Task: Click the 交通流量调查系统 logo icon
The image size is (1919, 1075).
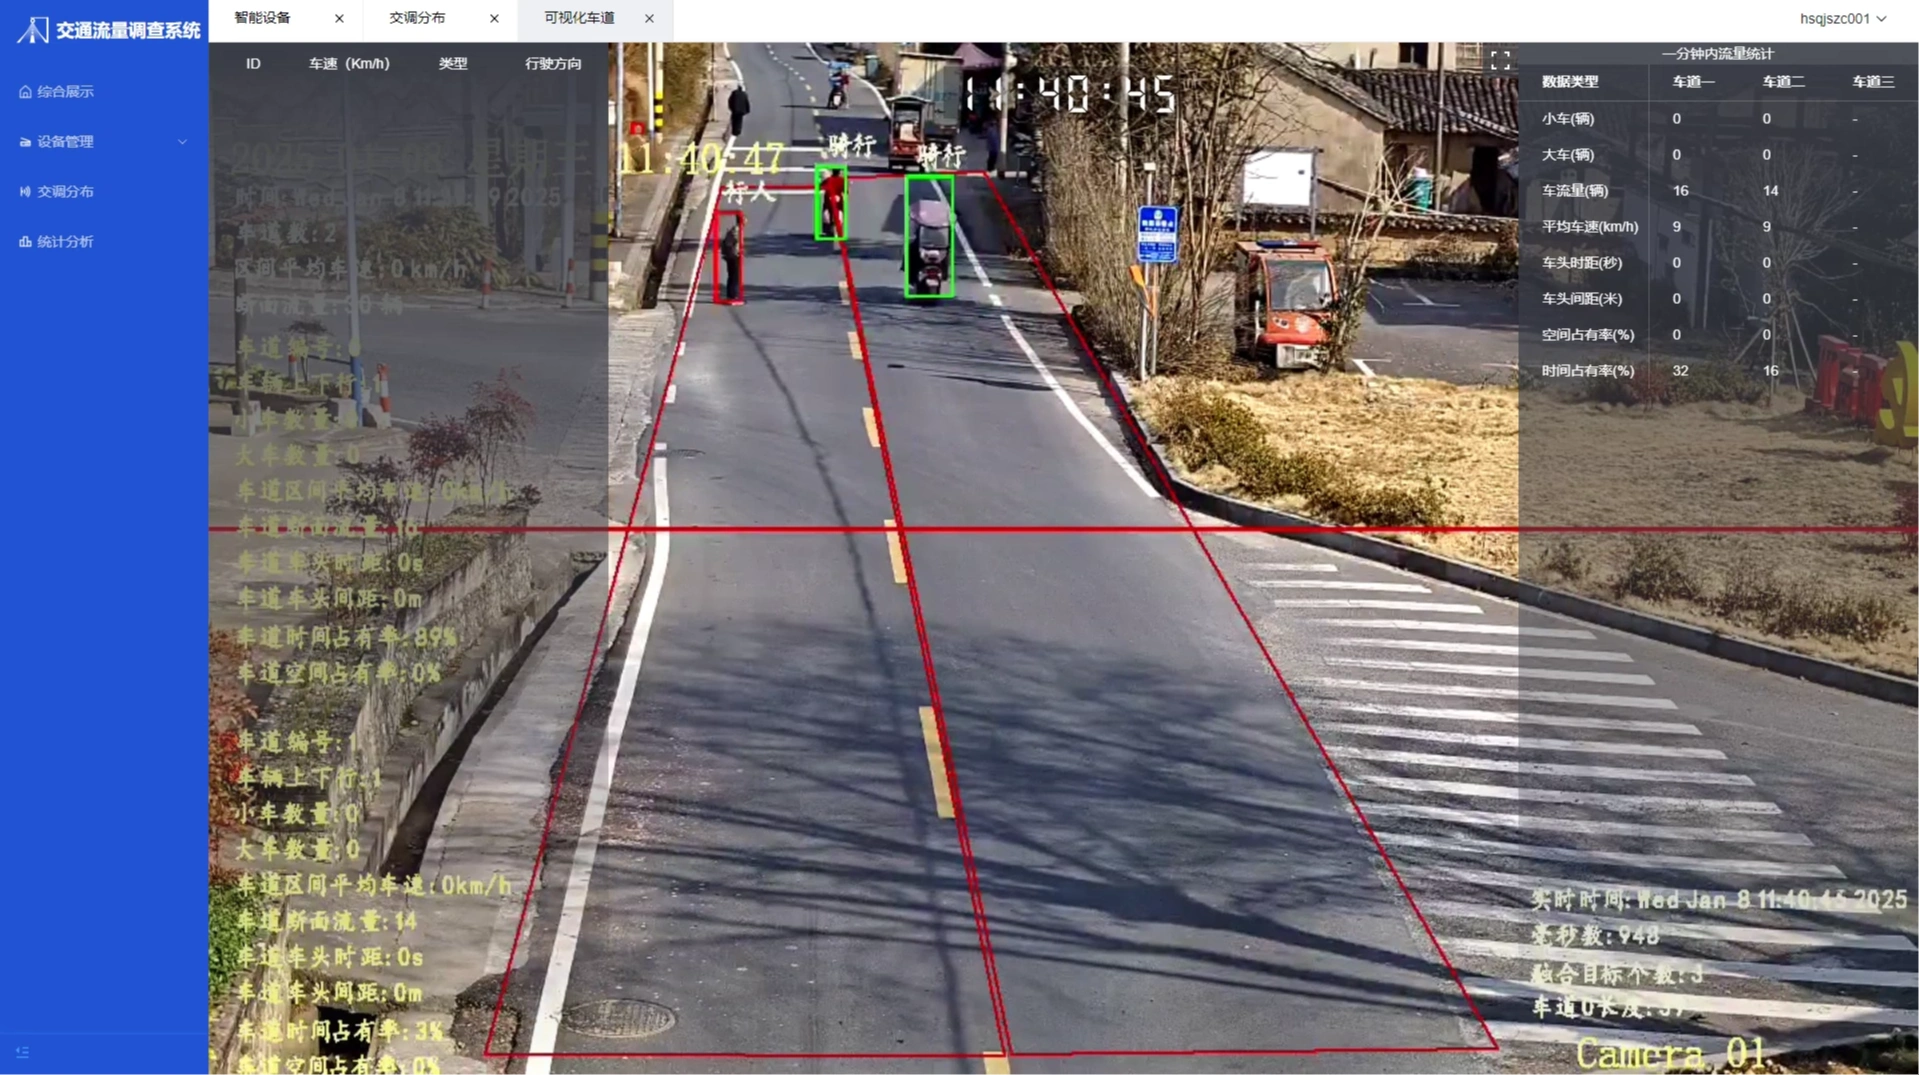Action: click(33, 30)
